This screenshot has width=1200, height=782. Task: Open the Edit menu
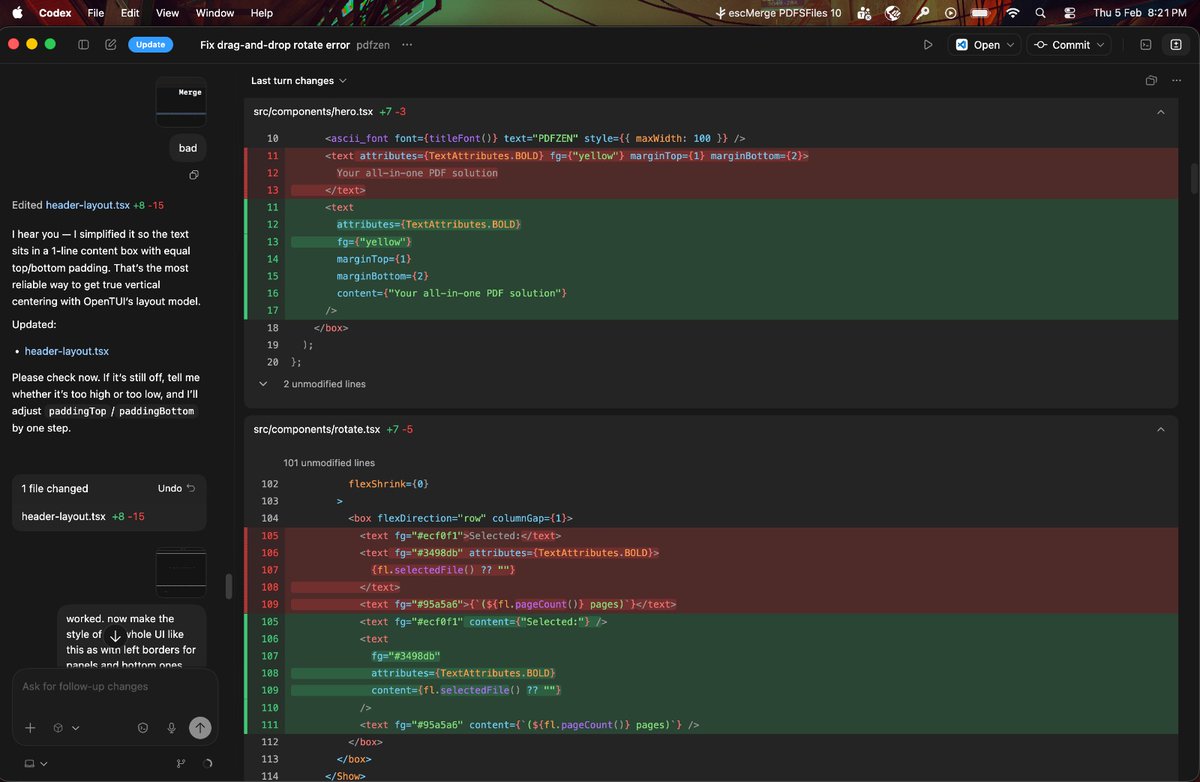point(130,13)
